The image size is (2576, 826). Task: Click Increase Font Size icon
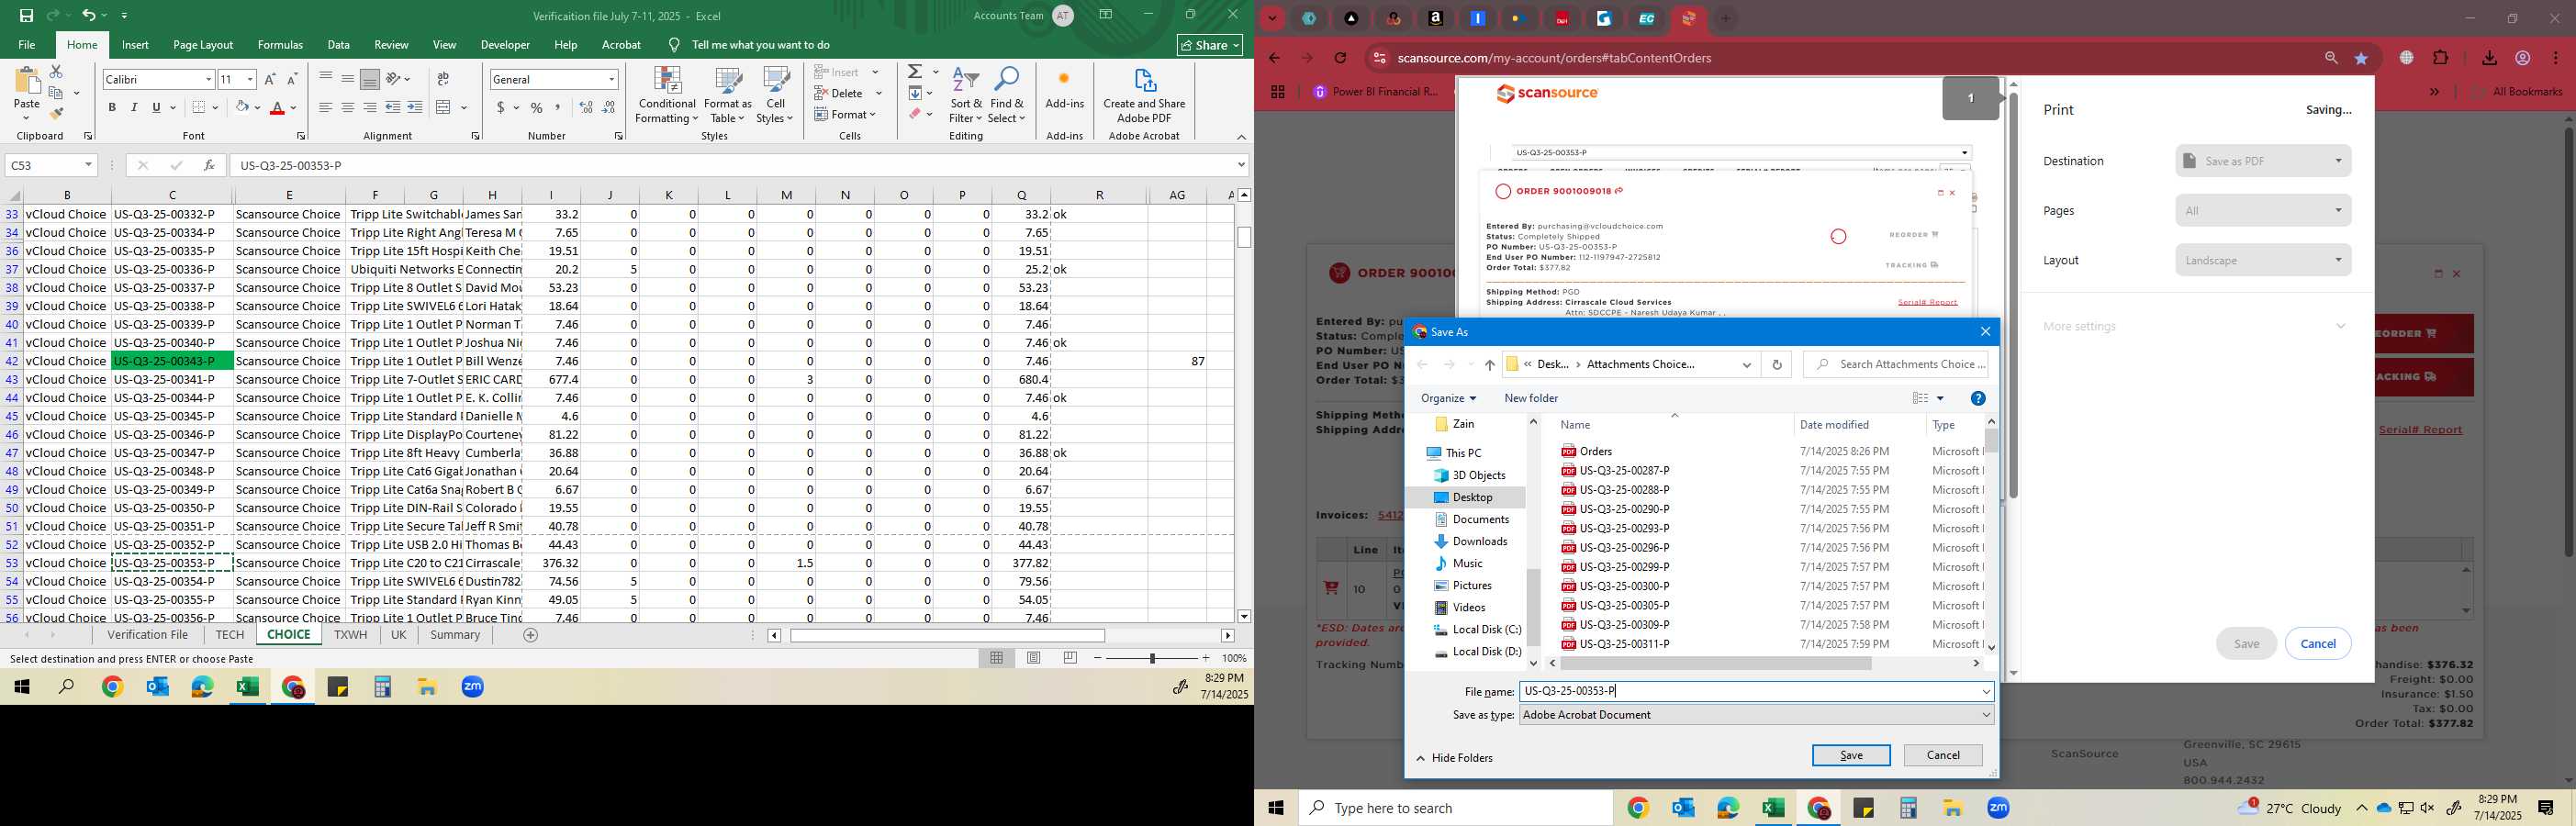coord(270,79)
